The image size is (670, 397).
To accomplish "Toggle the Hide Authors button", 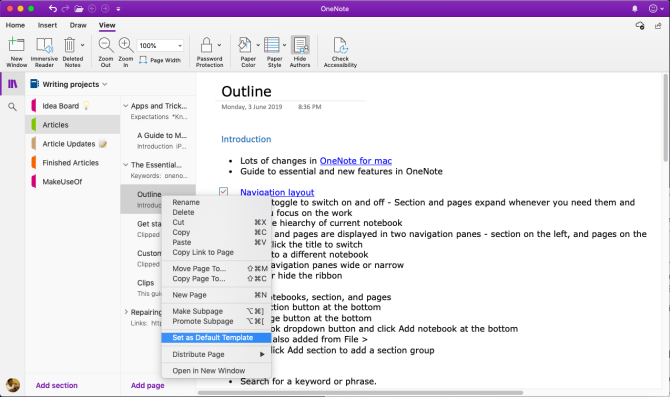I will click(x=300, y=52).
